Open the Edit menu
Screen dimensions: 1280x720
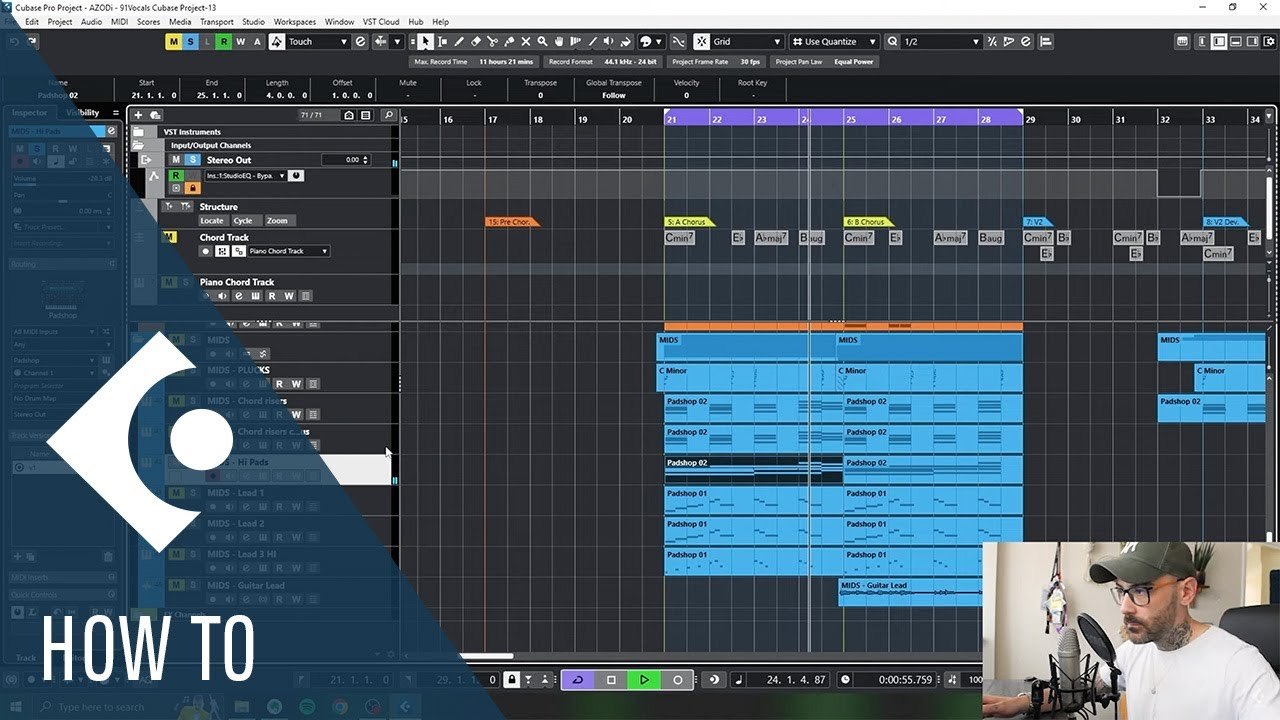point(32,21)
